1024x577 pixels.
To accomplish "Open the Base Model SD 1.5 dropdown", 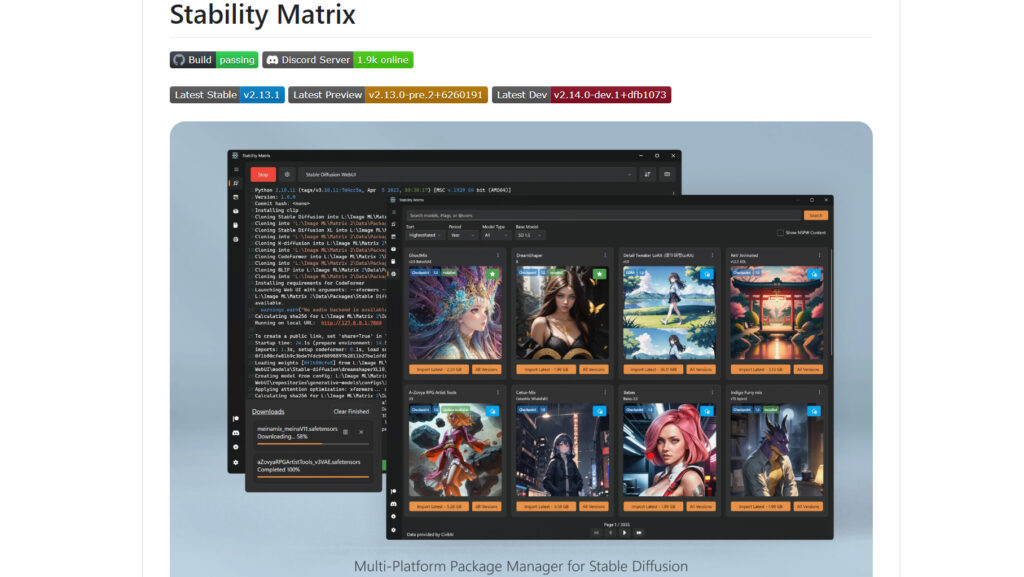I will [x=530, y=234].
